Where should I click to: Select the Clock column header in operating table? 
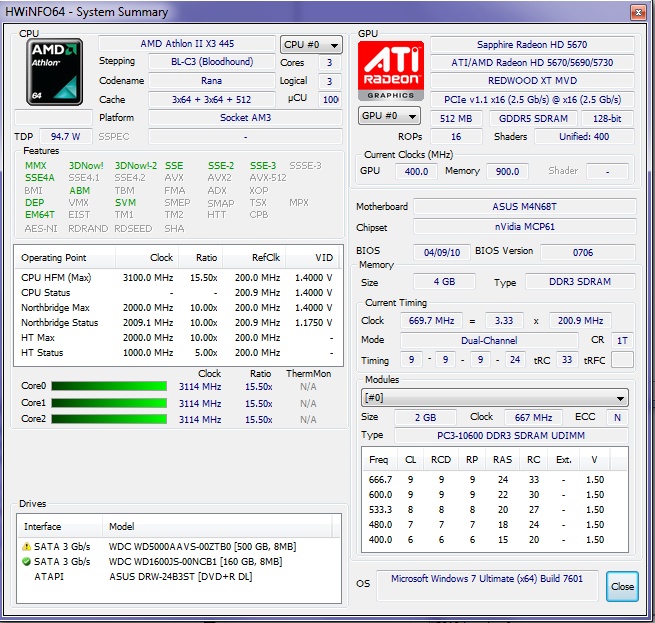coord(147,257)
